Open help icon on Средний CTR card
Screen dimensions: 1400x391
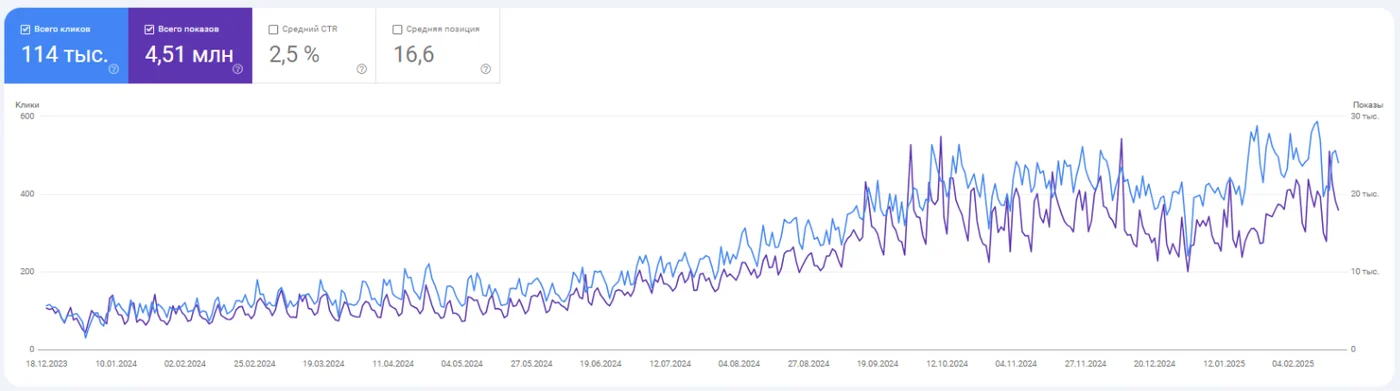click(361, 69)
